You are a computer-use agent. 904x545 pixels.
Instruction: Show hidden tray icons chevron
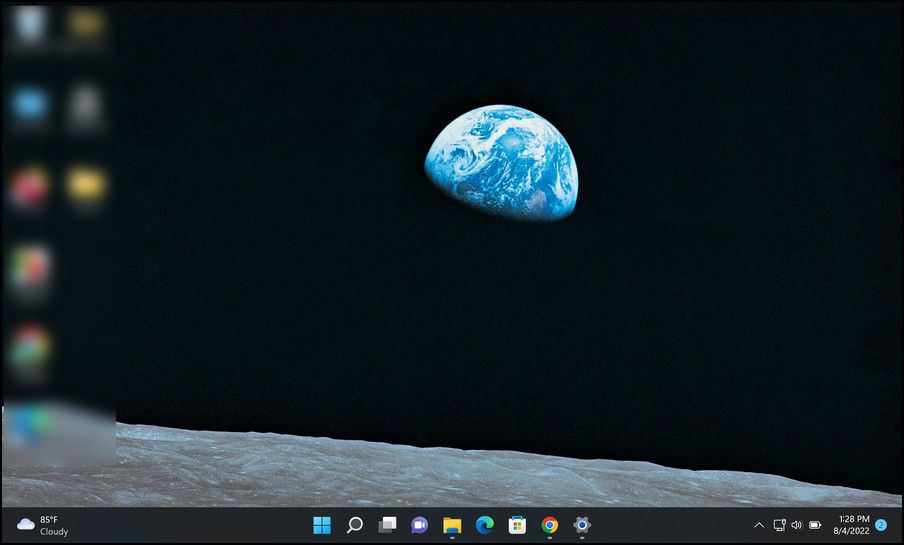[759, 525]
